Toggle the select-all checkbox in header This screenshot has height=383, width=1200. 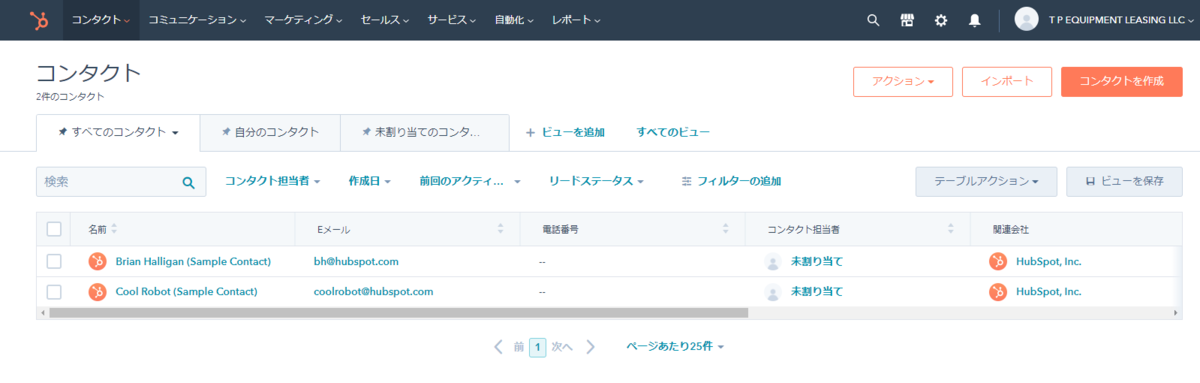(x=54, y=229)
